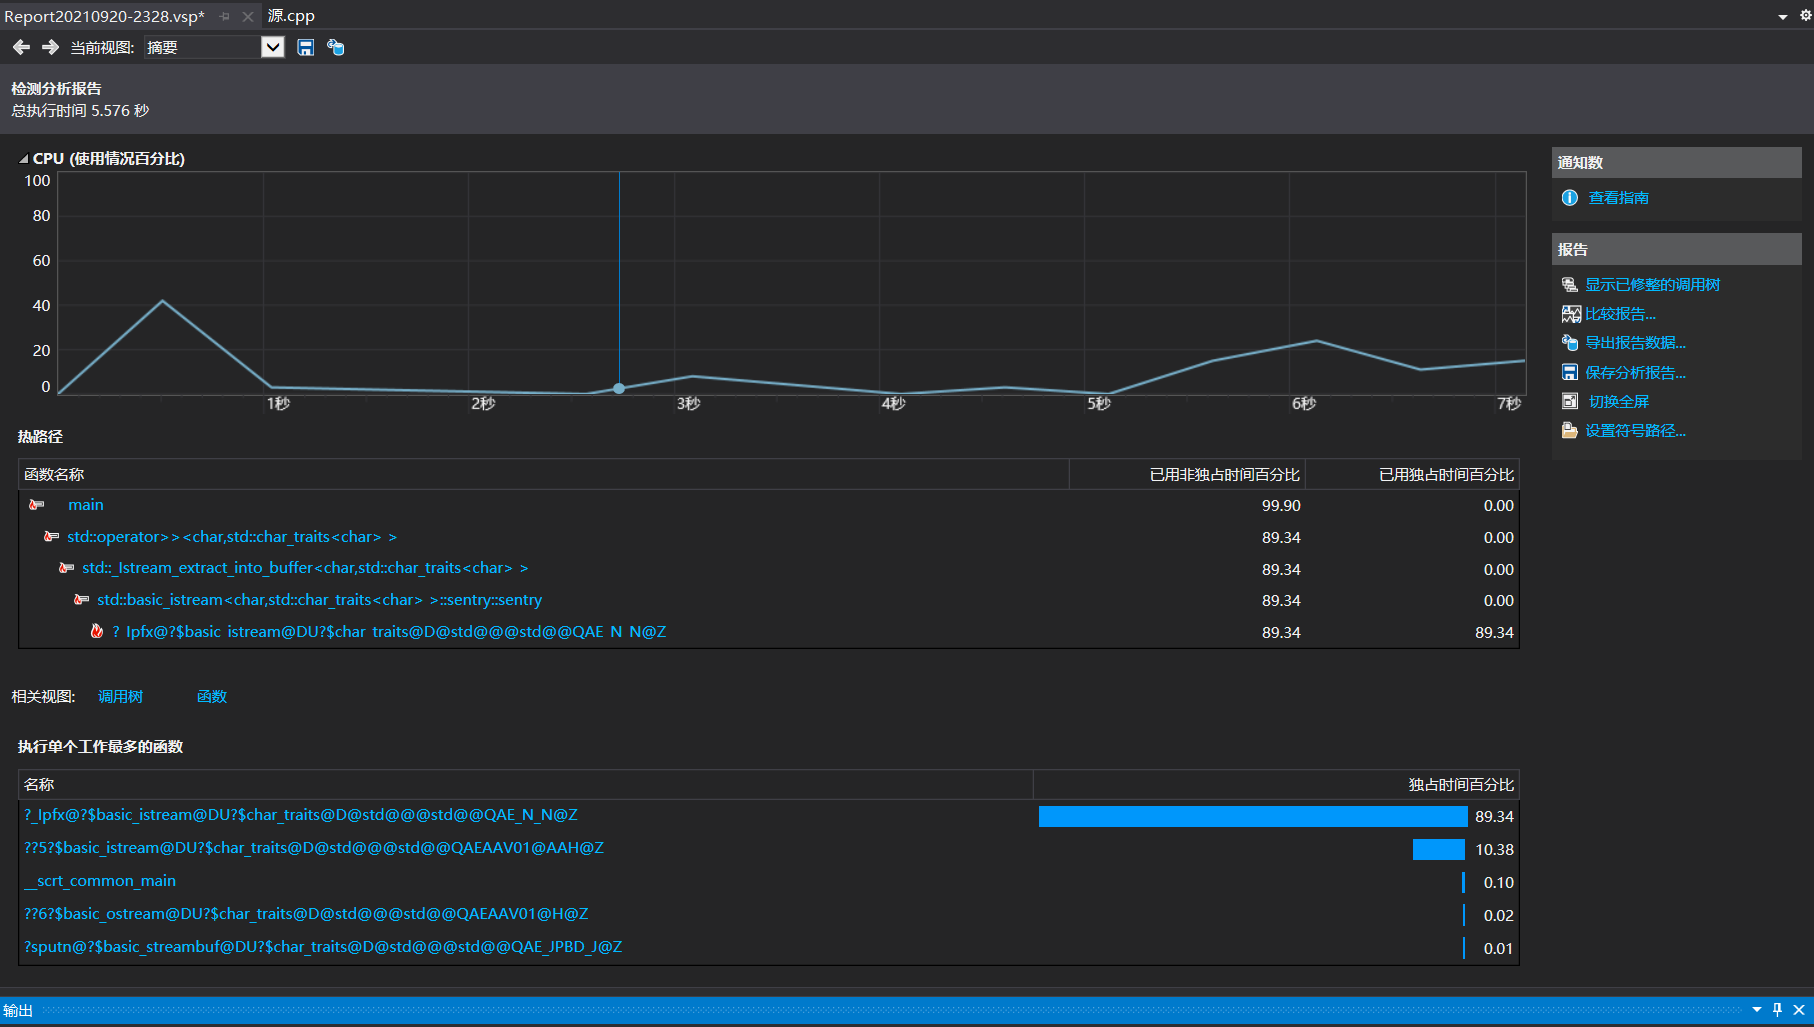Click the info icon beside 查看指南
This screenshot has height=1027, width=1814.
[1570, 198]
